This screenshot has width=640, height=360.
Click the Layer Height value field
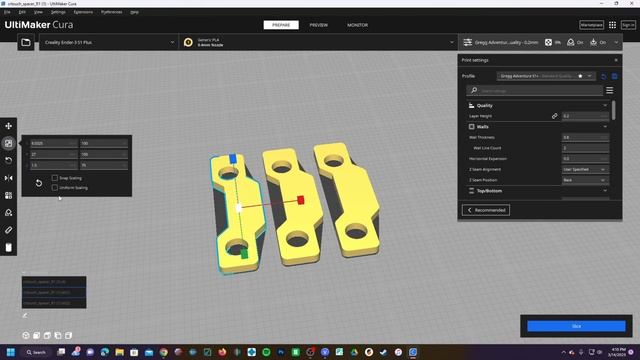click(585, 116)
